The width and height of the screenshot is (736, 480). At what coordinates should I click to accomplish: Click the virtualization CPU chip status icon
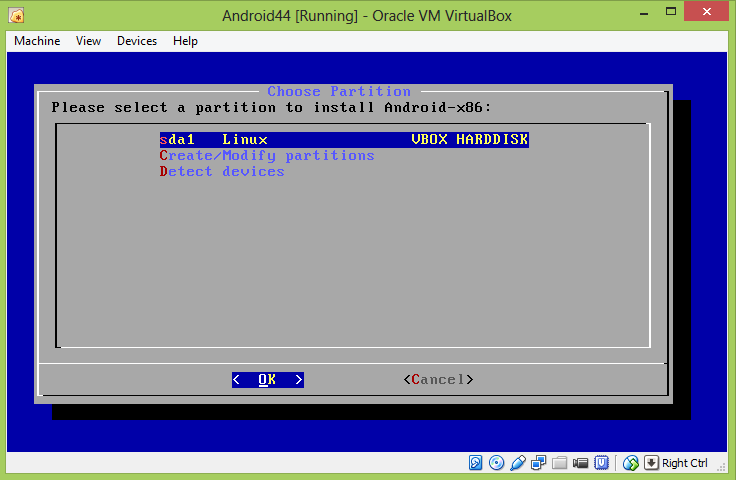pos(601,463)
